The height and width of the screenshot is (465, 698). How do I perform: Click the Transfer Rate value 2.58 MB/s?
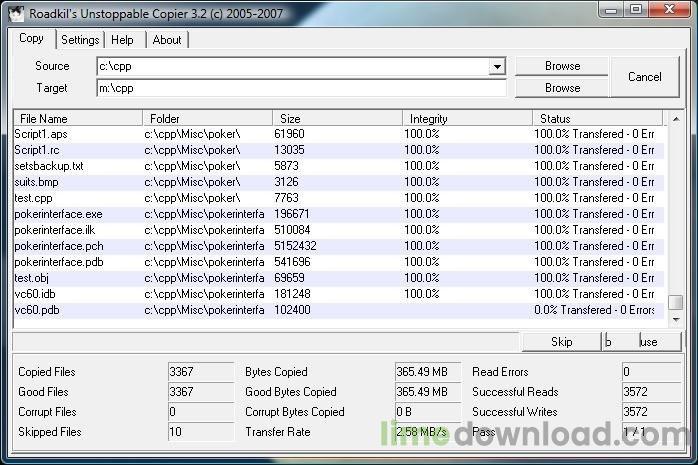coord(428,432)
